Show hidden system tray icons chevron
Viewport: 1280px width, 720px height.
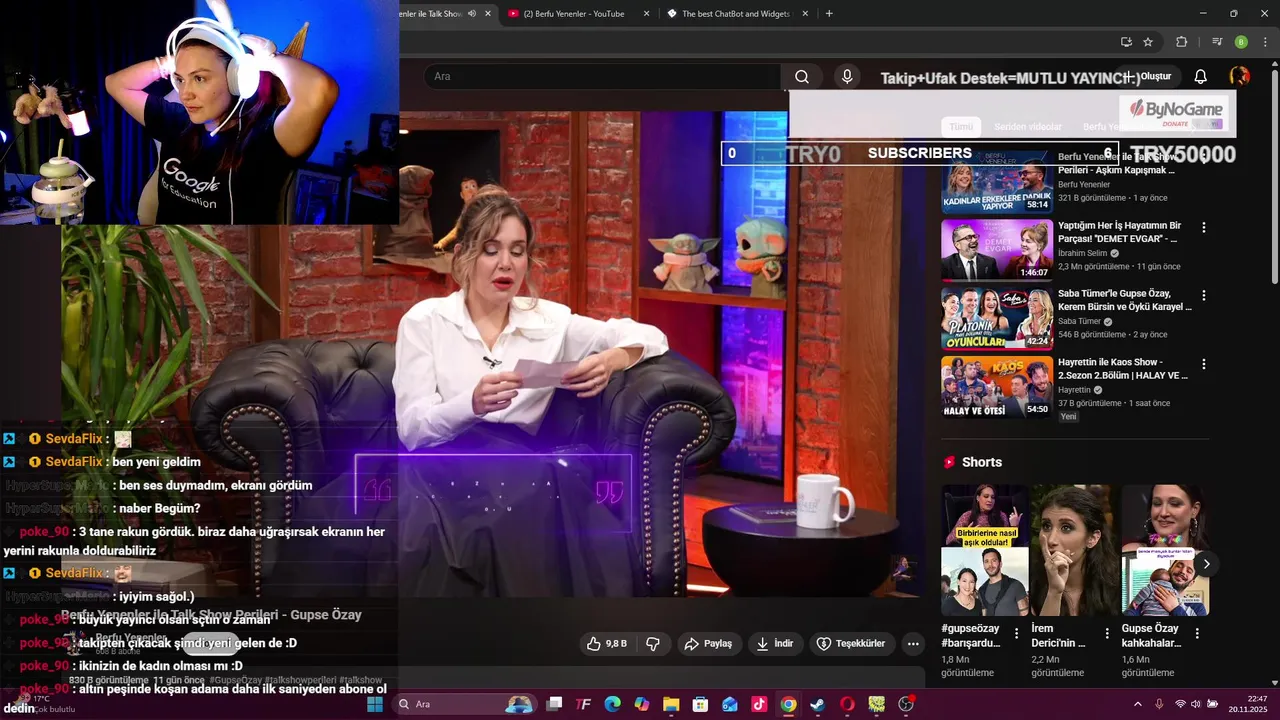click(1137, 704)
